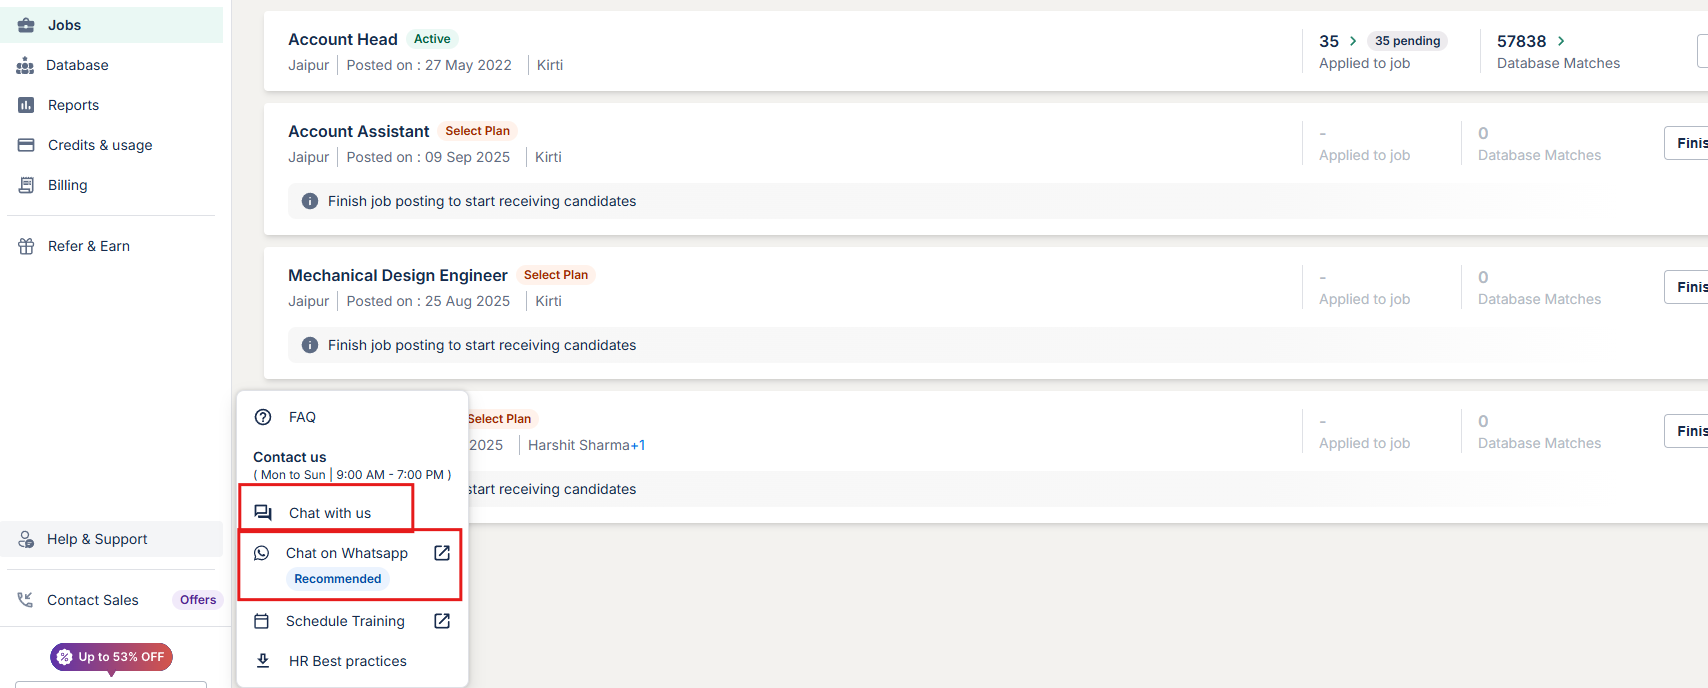Select Chat with us menu option
This screenshot has height=688, width=1708.
pyautogui.click(x=329, y=513)
